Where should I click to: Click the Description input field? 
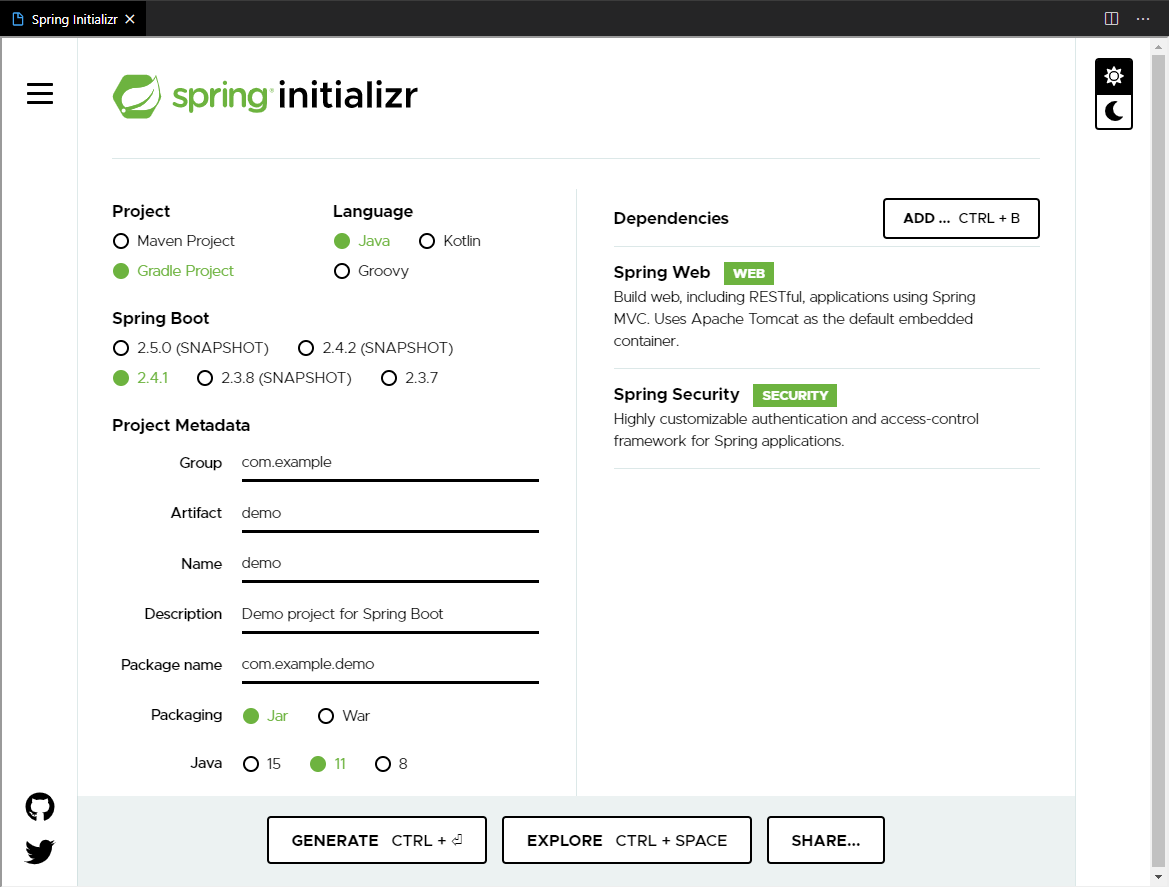click(390, 615)
